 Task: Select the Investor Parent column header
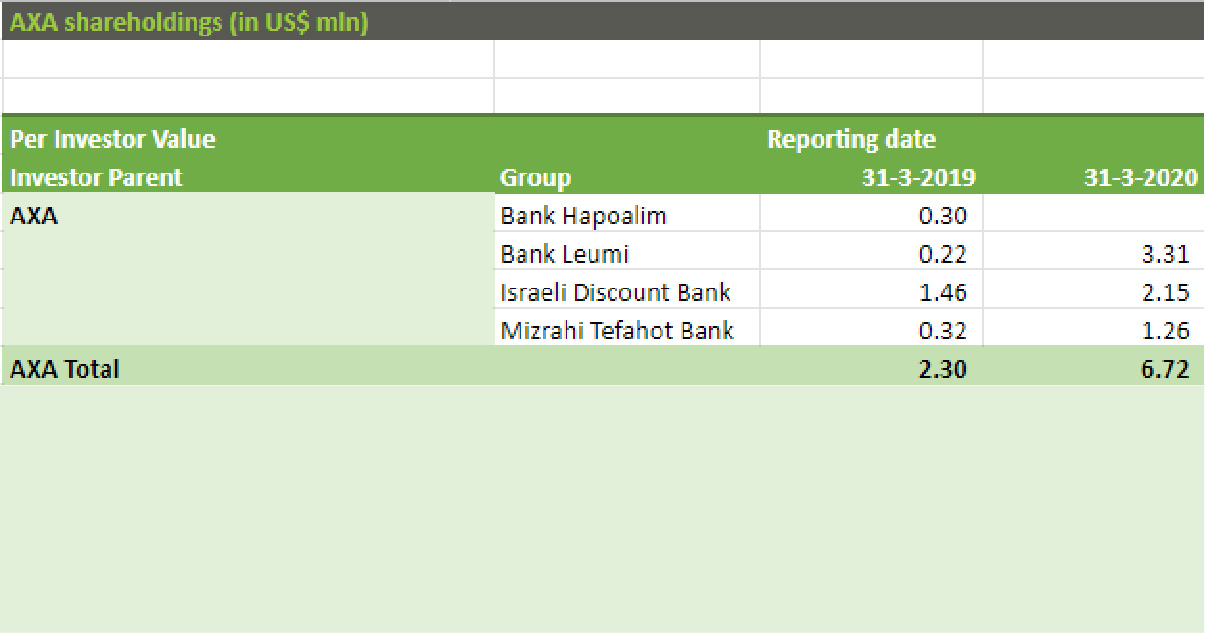(x=97, y=178)
